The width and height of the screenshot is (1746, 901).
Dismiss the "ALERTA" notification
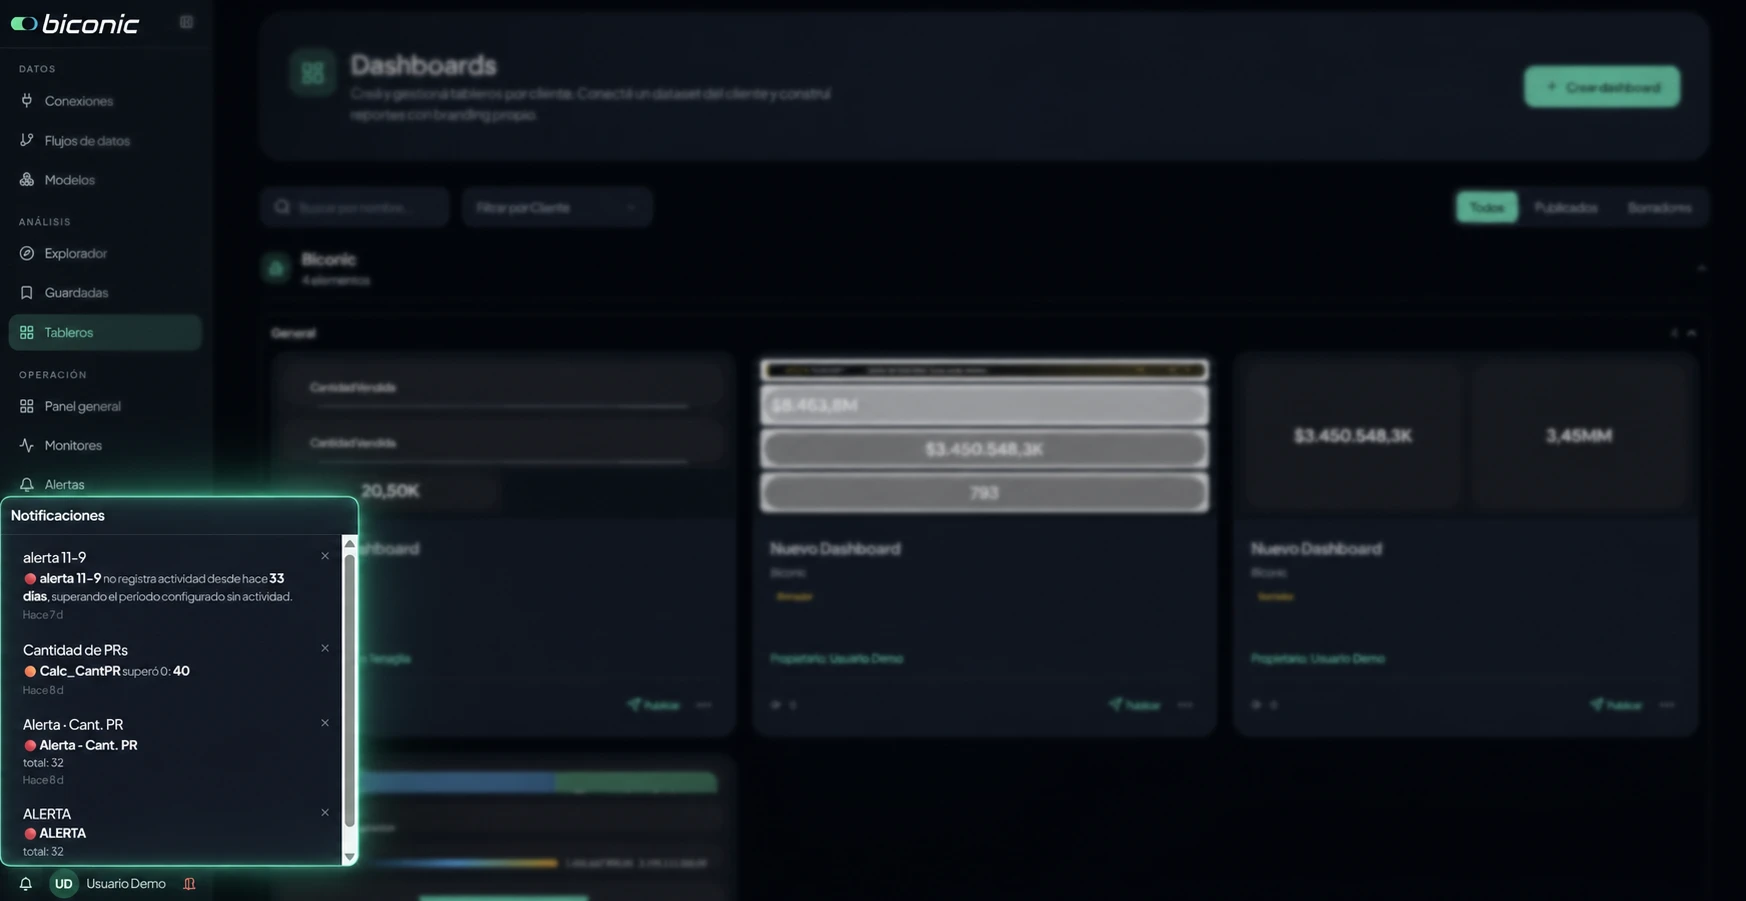325,812
